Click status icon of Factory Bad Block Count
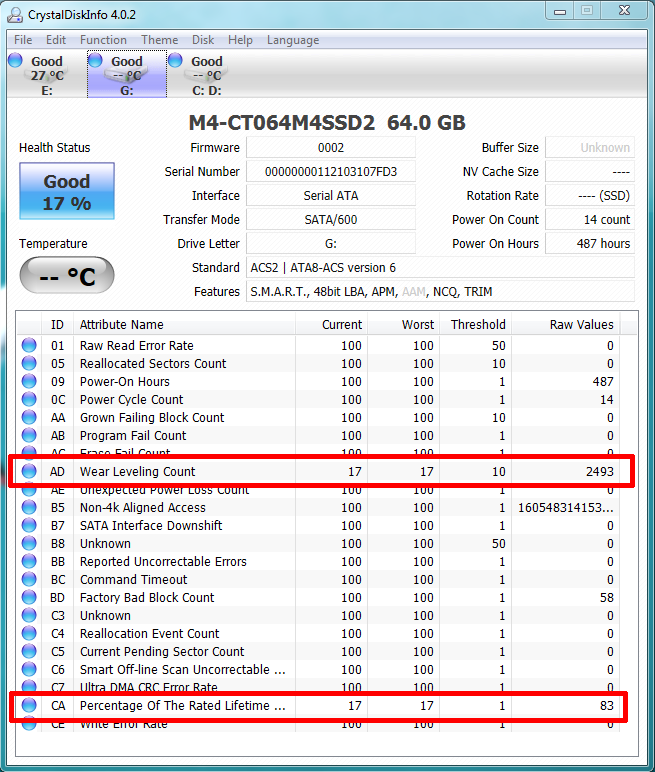 pos(29,597)
